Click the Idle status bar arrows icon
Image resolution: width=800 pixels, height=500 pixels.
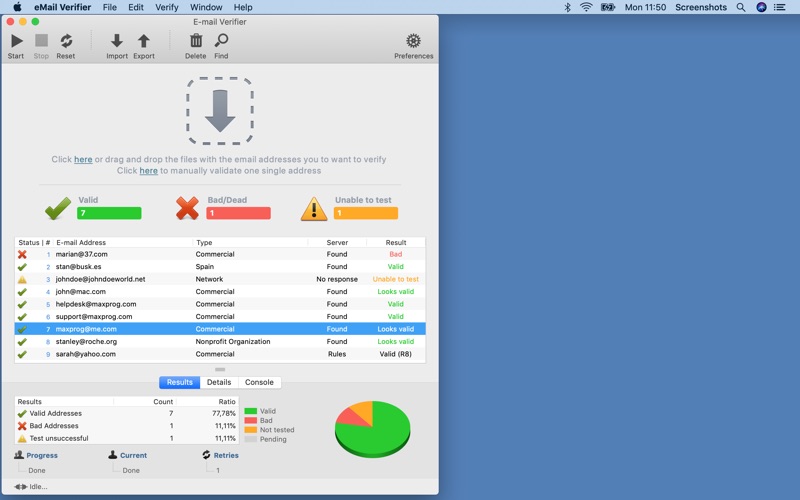(20, 487)
